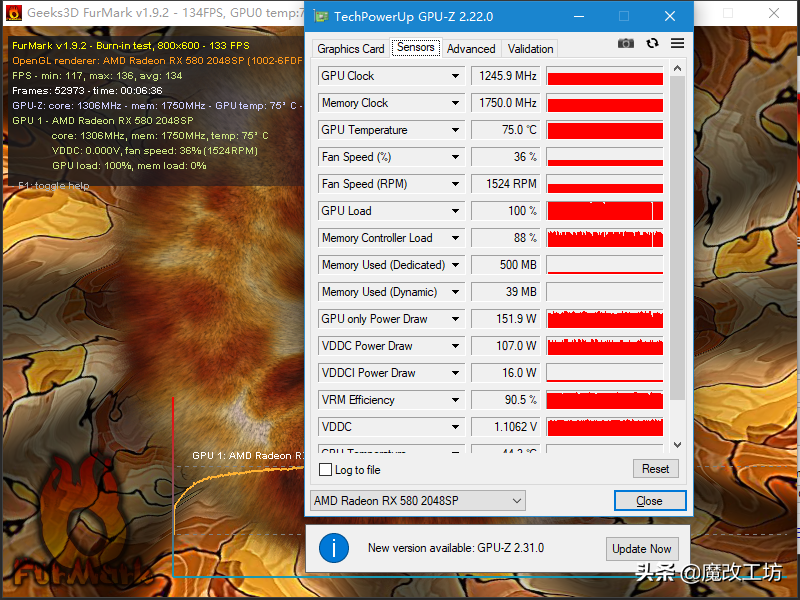The width and height of the screenshot is (800, 600).
Task: Click the 88 % Memory Controller Load value
Action: (x=505, y=238)
